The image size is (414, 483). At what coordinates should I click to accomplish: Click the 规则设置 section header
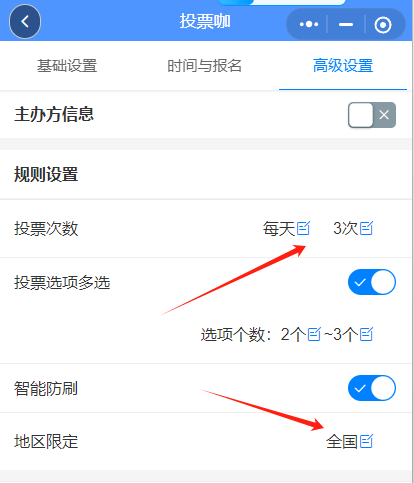(46, 174)
